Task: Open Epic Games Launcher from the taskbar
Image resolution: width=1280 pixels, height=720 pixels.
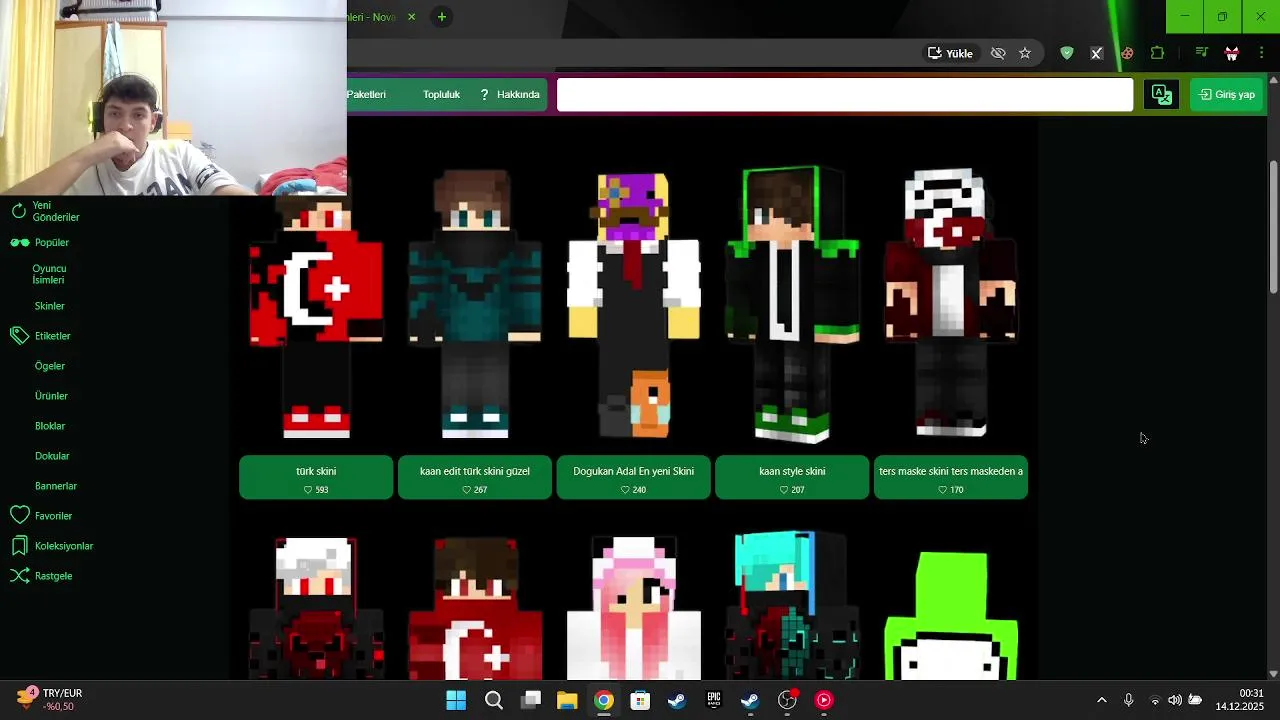Action: pyautogui.click(x=714, y=700)
